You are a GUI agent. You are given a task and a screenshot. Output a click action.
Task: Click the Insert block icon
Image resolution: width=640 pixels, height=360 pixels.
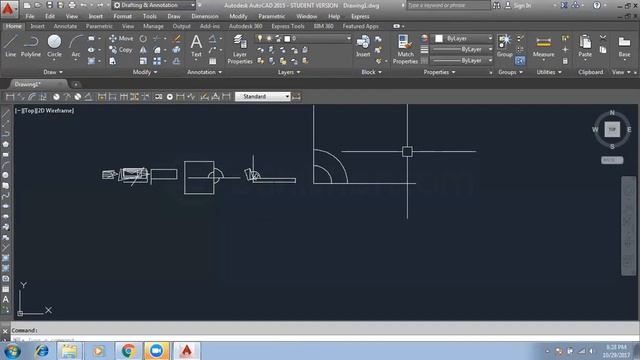pyautogui.click(x=363, y=46)
